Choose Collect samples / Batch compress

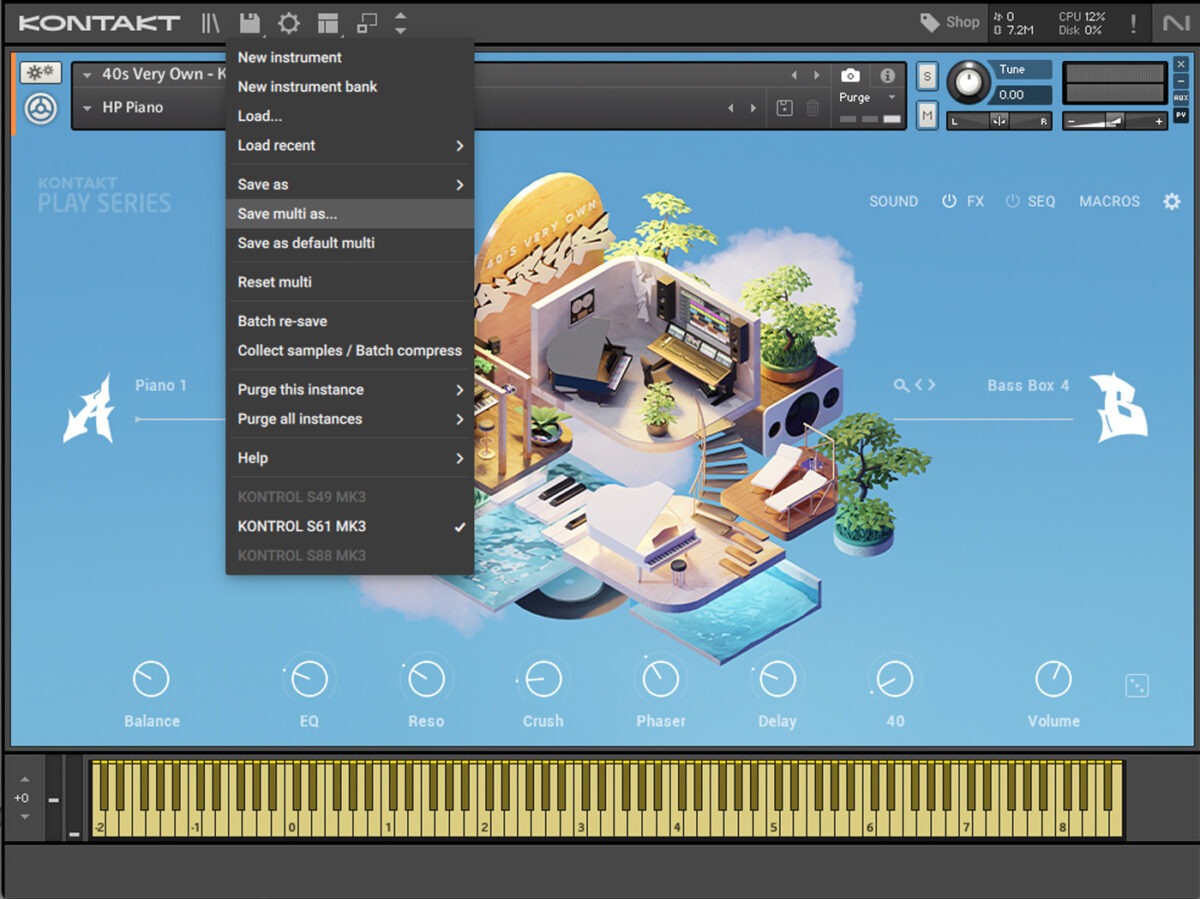[350, 350]
